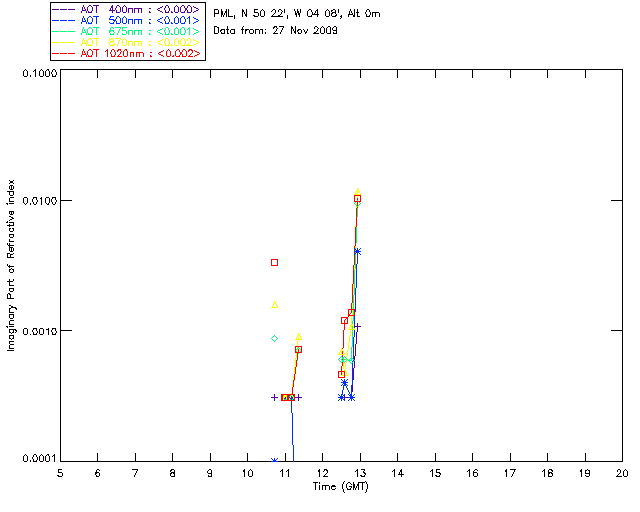Image resolution: width=640 pixels, height=512 pixels.
Task: Click the x-axis label 13
Action: coord(360,473)
